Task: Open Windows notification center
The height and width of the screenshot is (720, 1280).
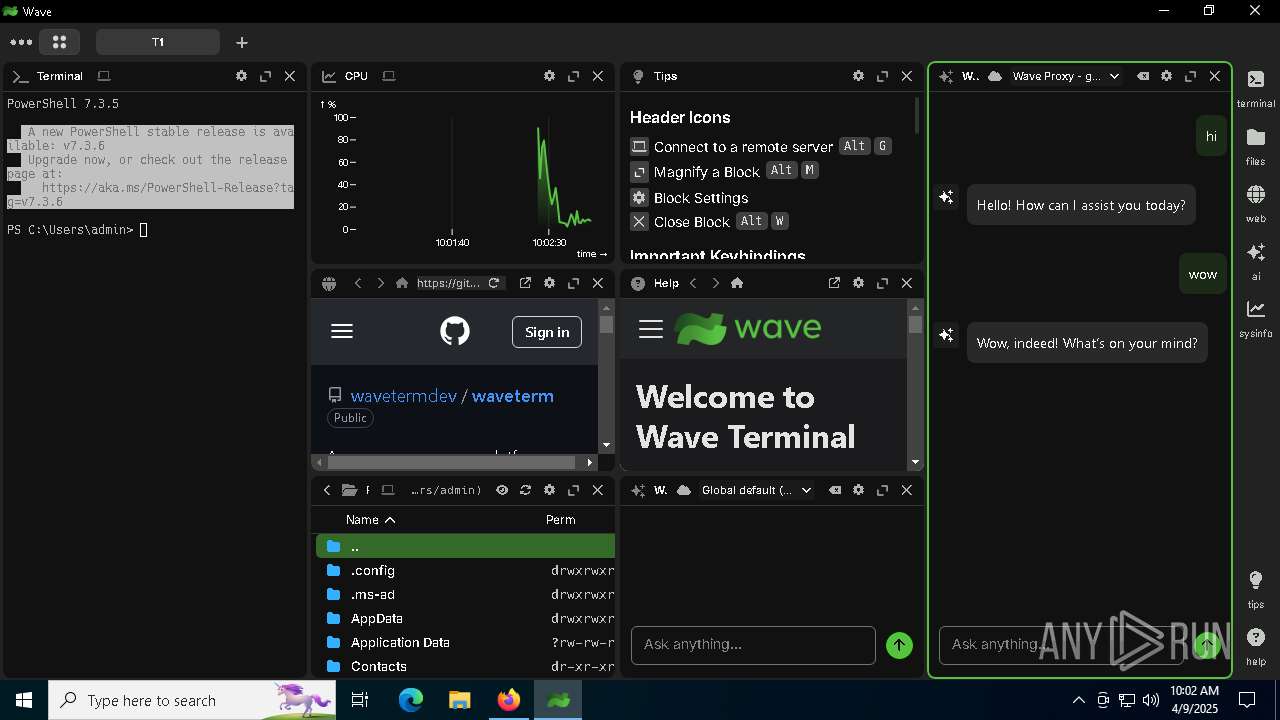Action: coord(1247,700)
